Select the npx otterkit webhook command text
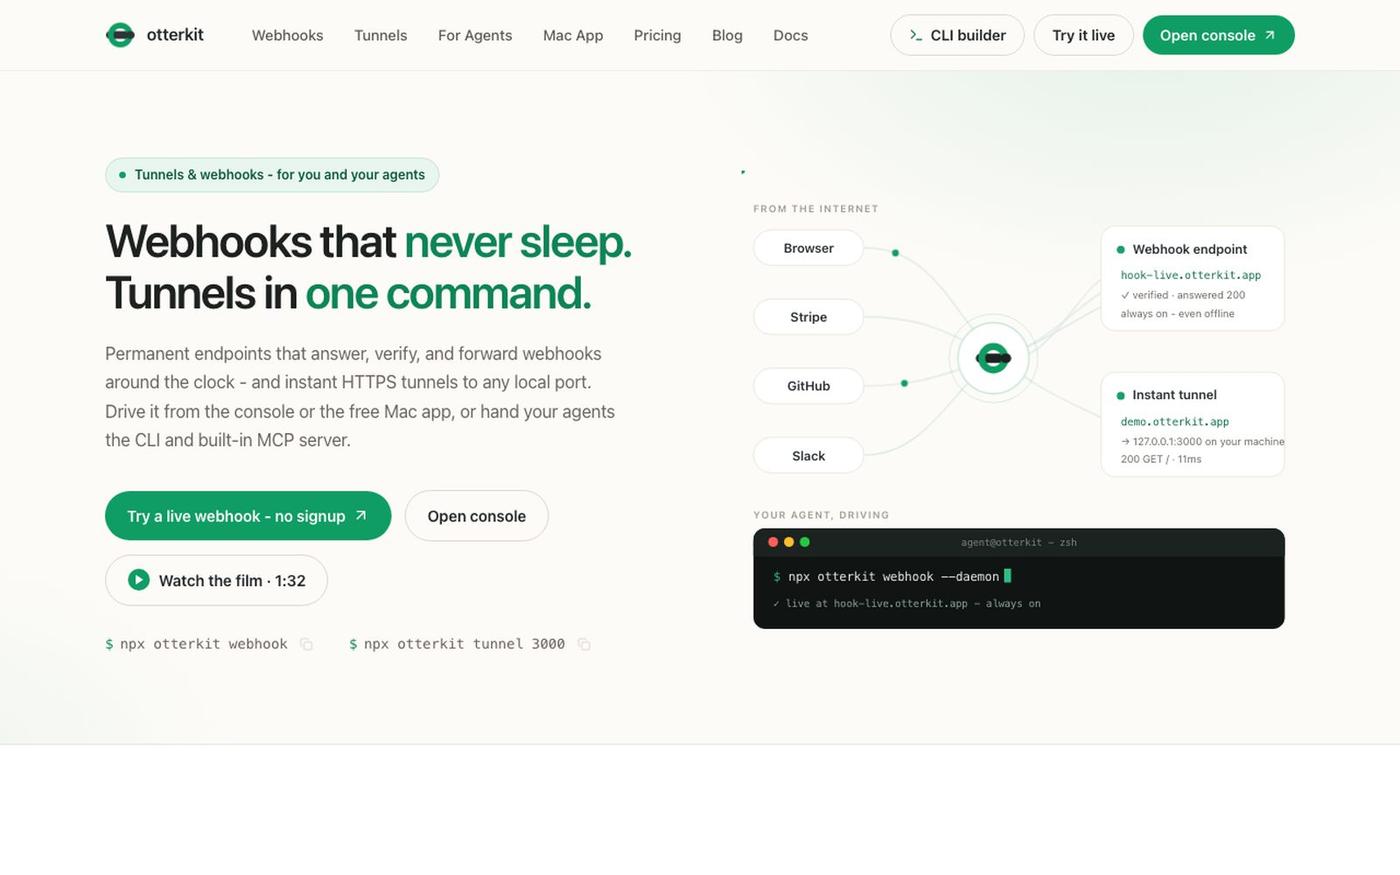The image size is (1400, 875). pyautogui.click(x=204, y=644)
